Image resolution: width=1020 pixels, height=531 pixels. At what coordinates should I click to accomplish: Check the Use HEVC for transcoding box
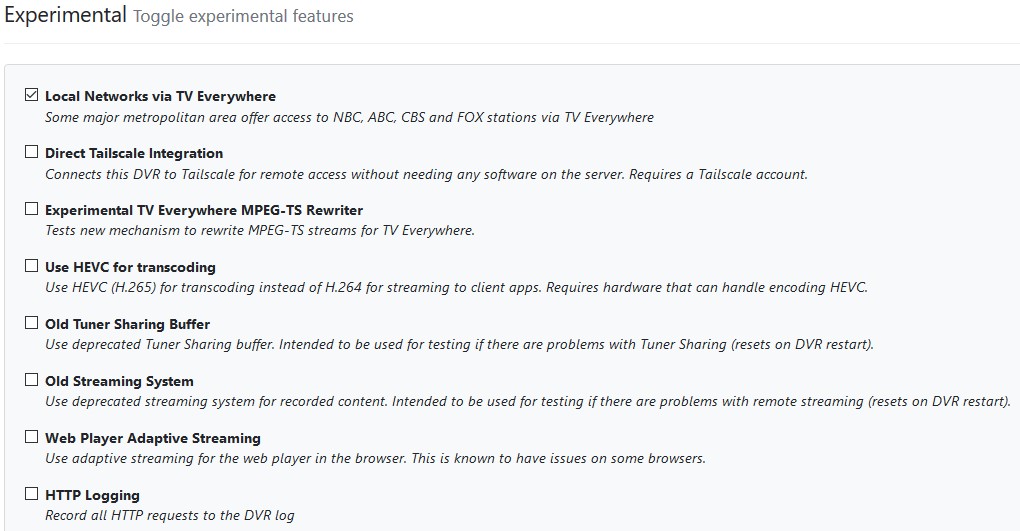[x=31, y=267]
